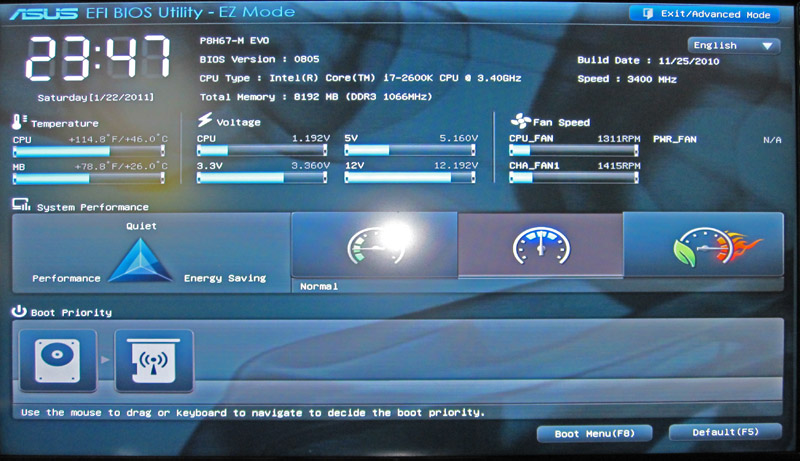Click the 12V voltage bar
This screenshot has width=800, height=461.
(x=410, y=177)
